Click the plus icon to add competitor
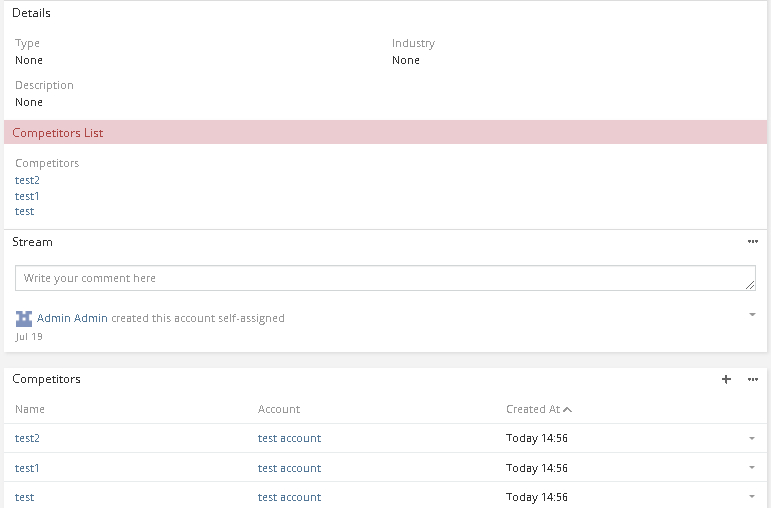Image resolution: width=771 pixels, height=508 pixels. click(x=726, y=380)
